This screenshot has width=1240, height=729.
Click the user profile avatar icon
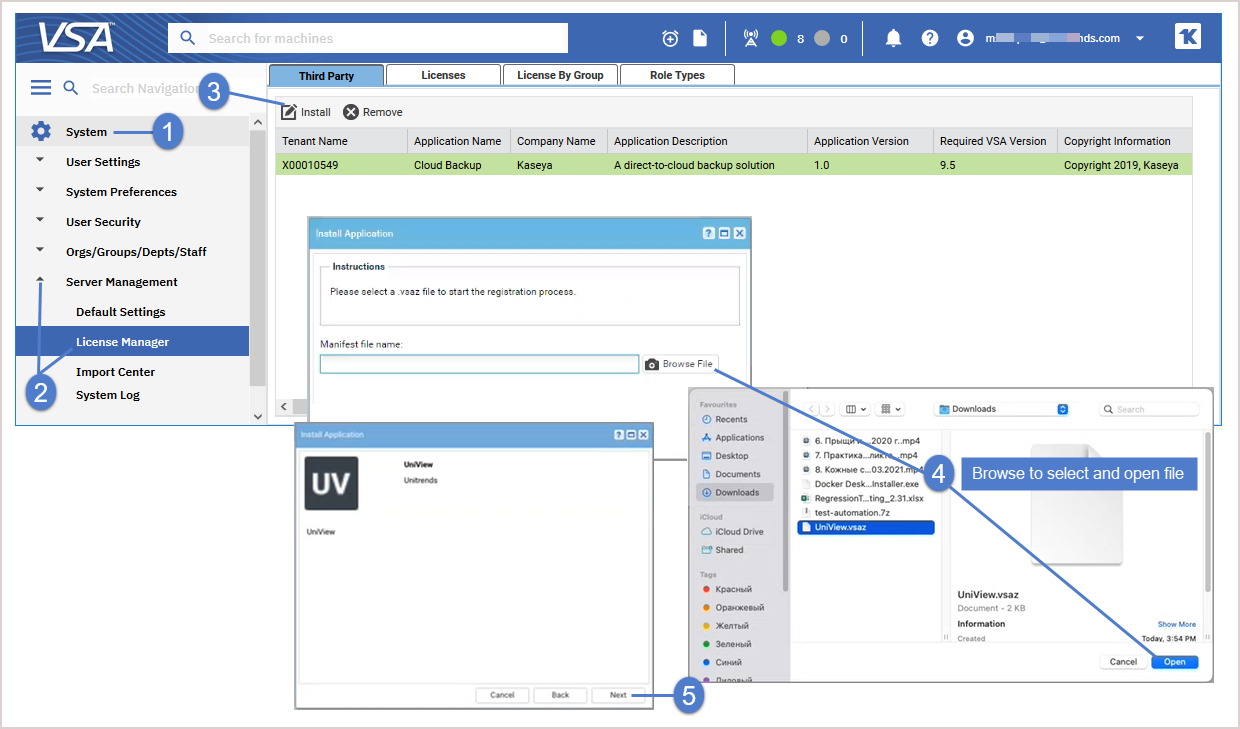pyautogui.click(x=965, y=38)
